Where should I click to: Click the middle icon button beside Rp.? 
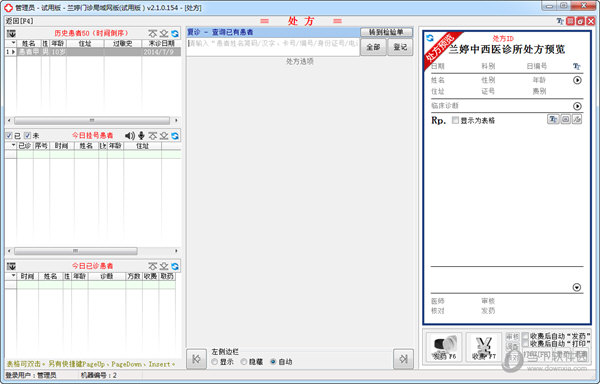[566, 119]
